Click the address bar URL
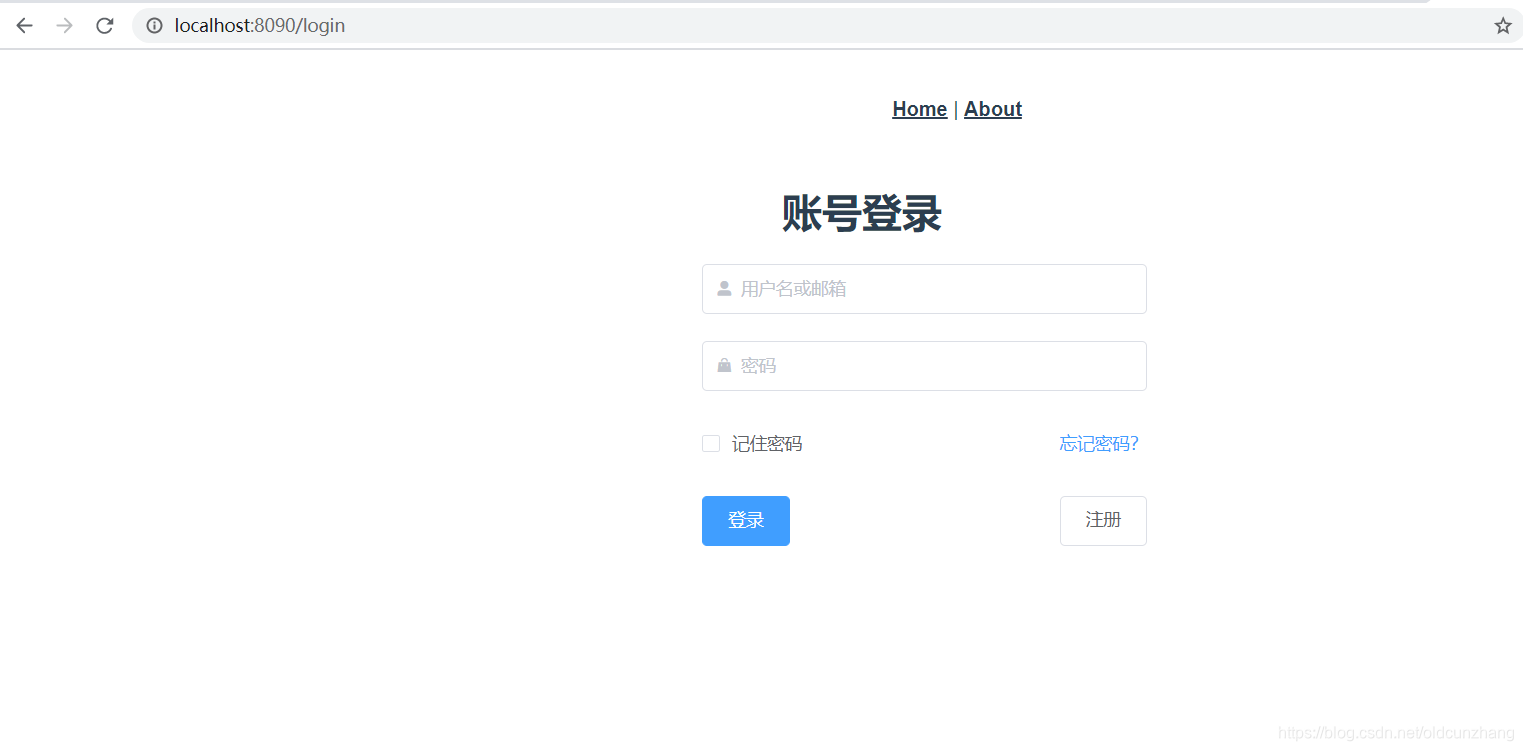 click(x=258, y=25)
